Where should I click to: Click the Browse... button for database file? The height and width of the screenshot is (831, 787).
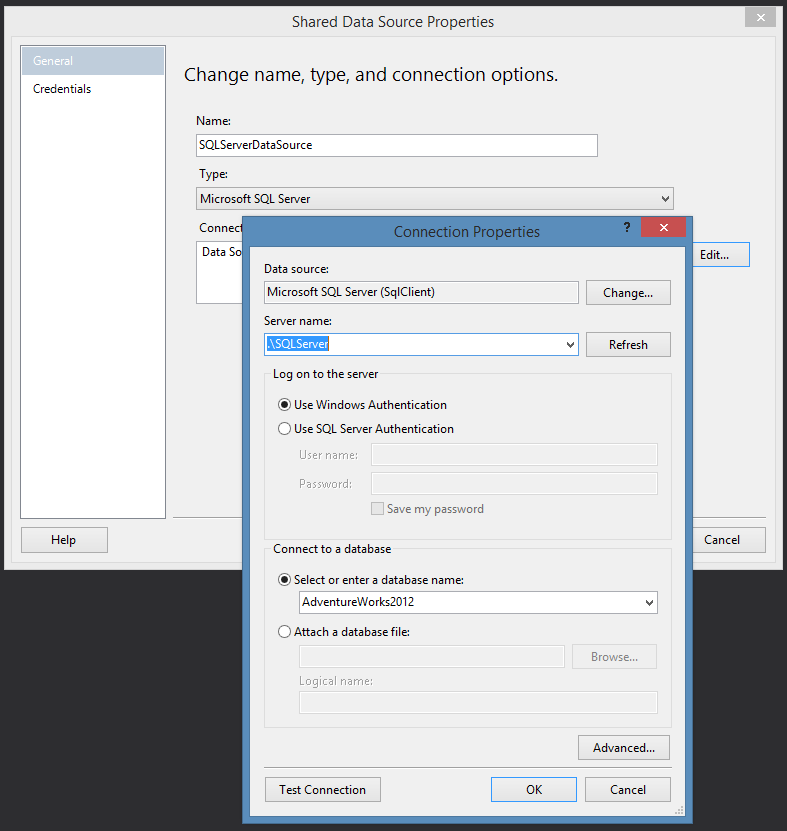coord(614,657)
